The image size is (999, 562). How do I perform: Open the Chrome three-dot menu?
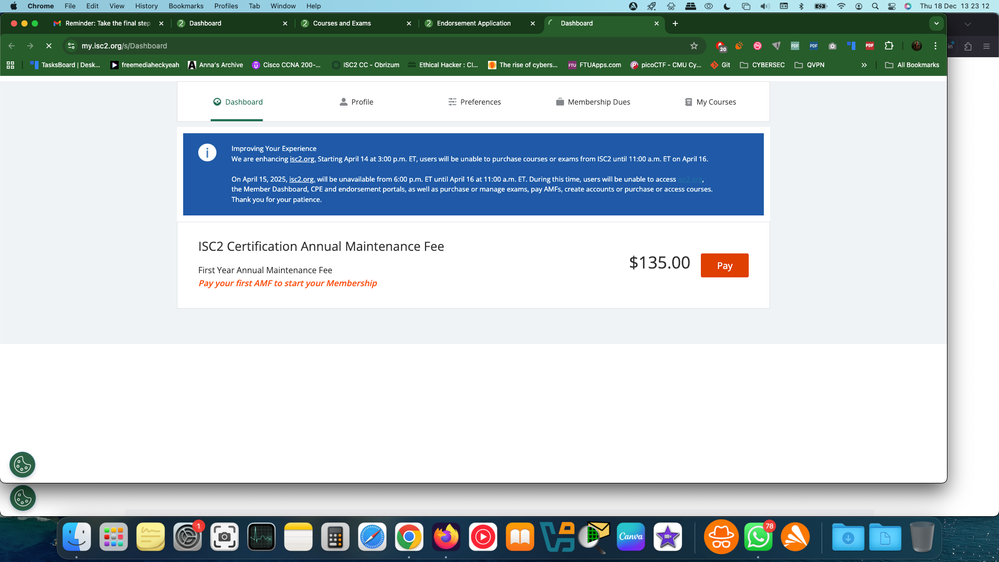[935, 46]
